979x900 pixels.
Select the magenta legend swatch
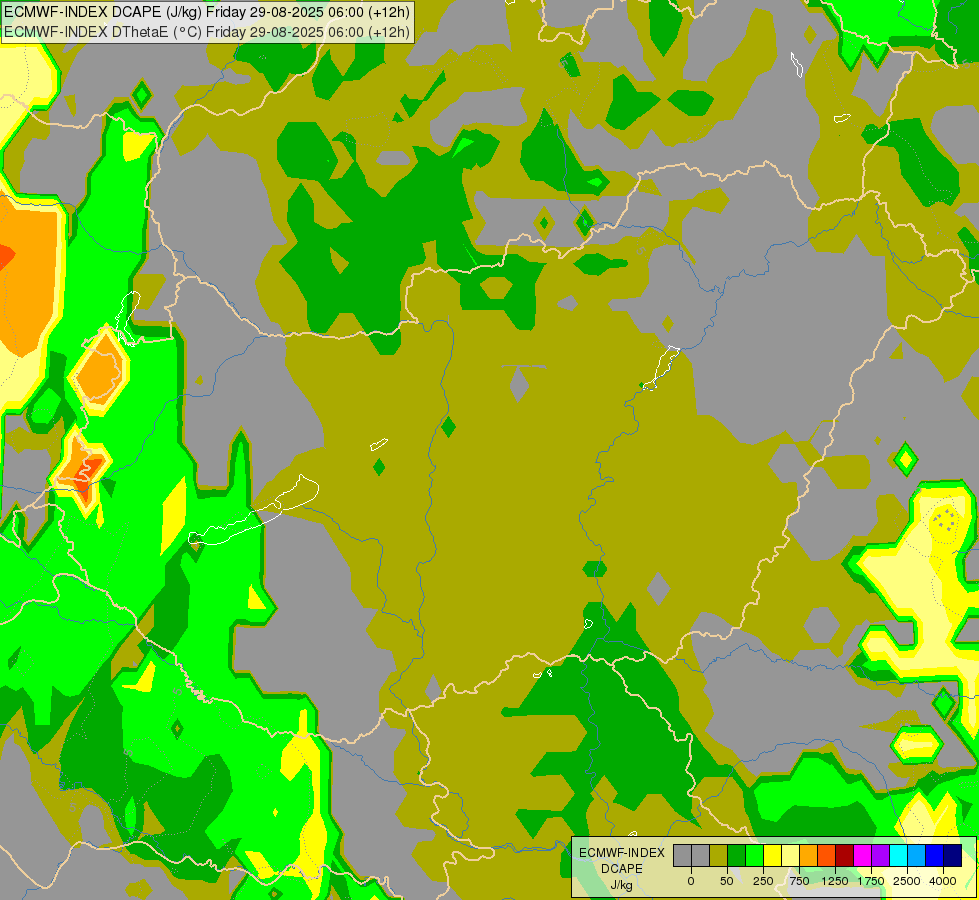pyautogui.click(x=862, y=855)
